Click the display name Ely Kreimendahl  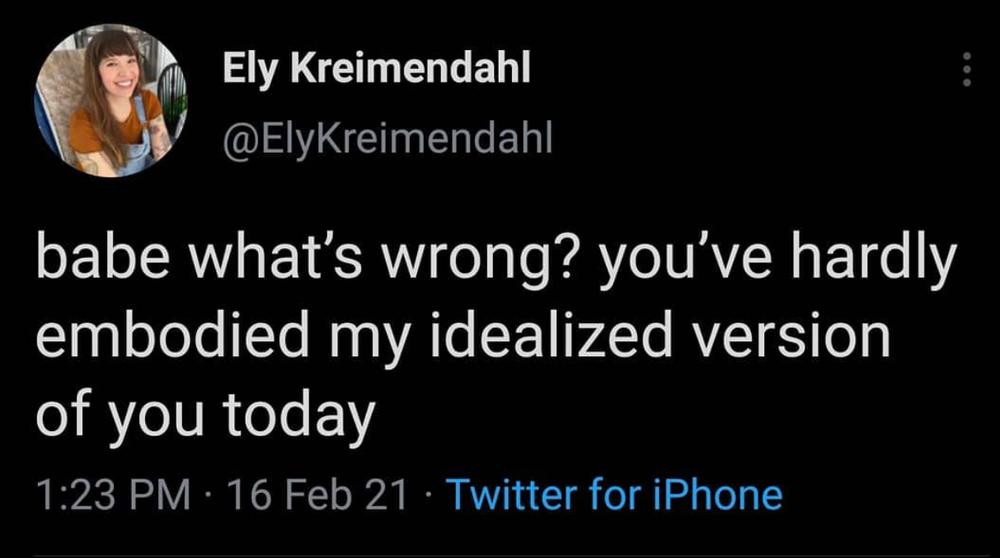(x=376, y=67)
